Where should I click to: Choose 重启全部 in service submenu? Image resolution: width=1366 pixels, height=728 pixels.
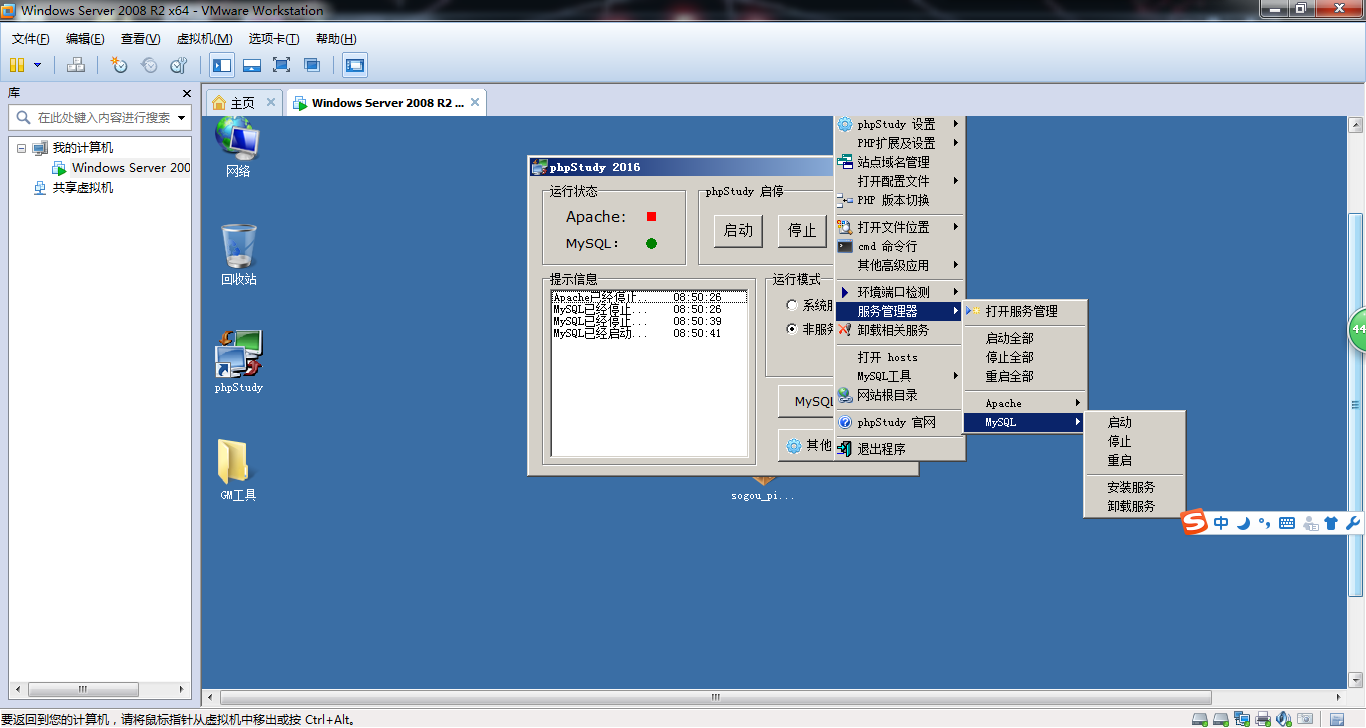[1025, 376]
